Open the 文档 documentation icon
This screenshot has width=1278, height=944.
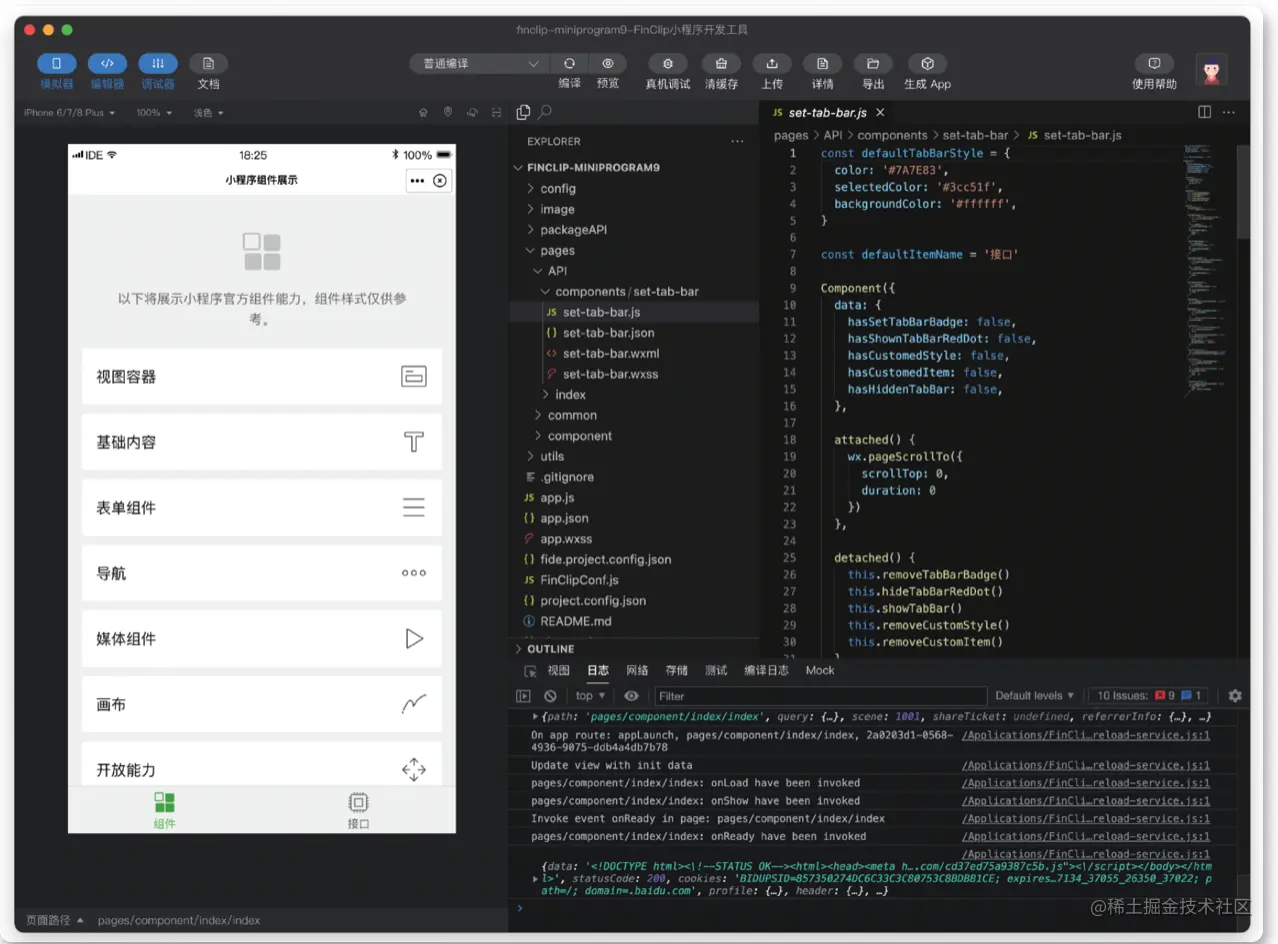click(208, 64)
